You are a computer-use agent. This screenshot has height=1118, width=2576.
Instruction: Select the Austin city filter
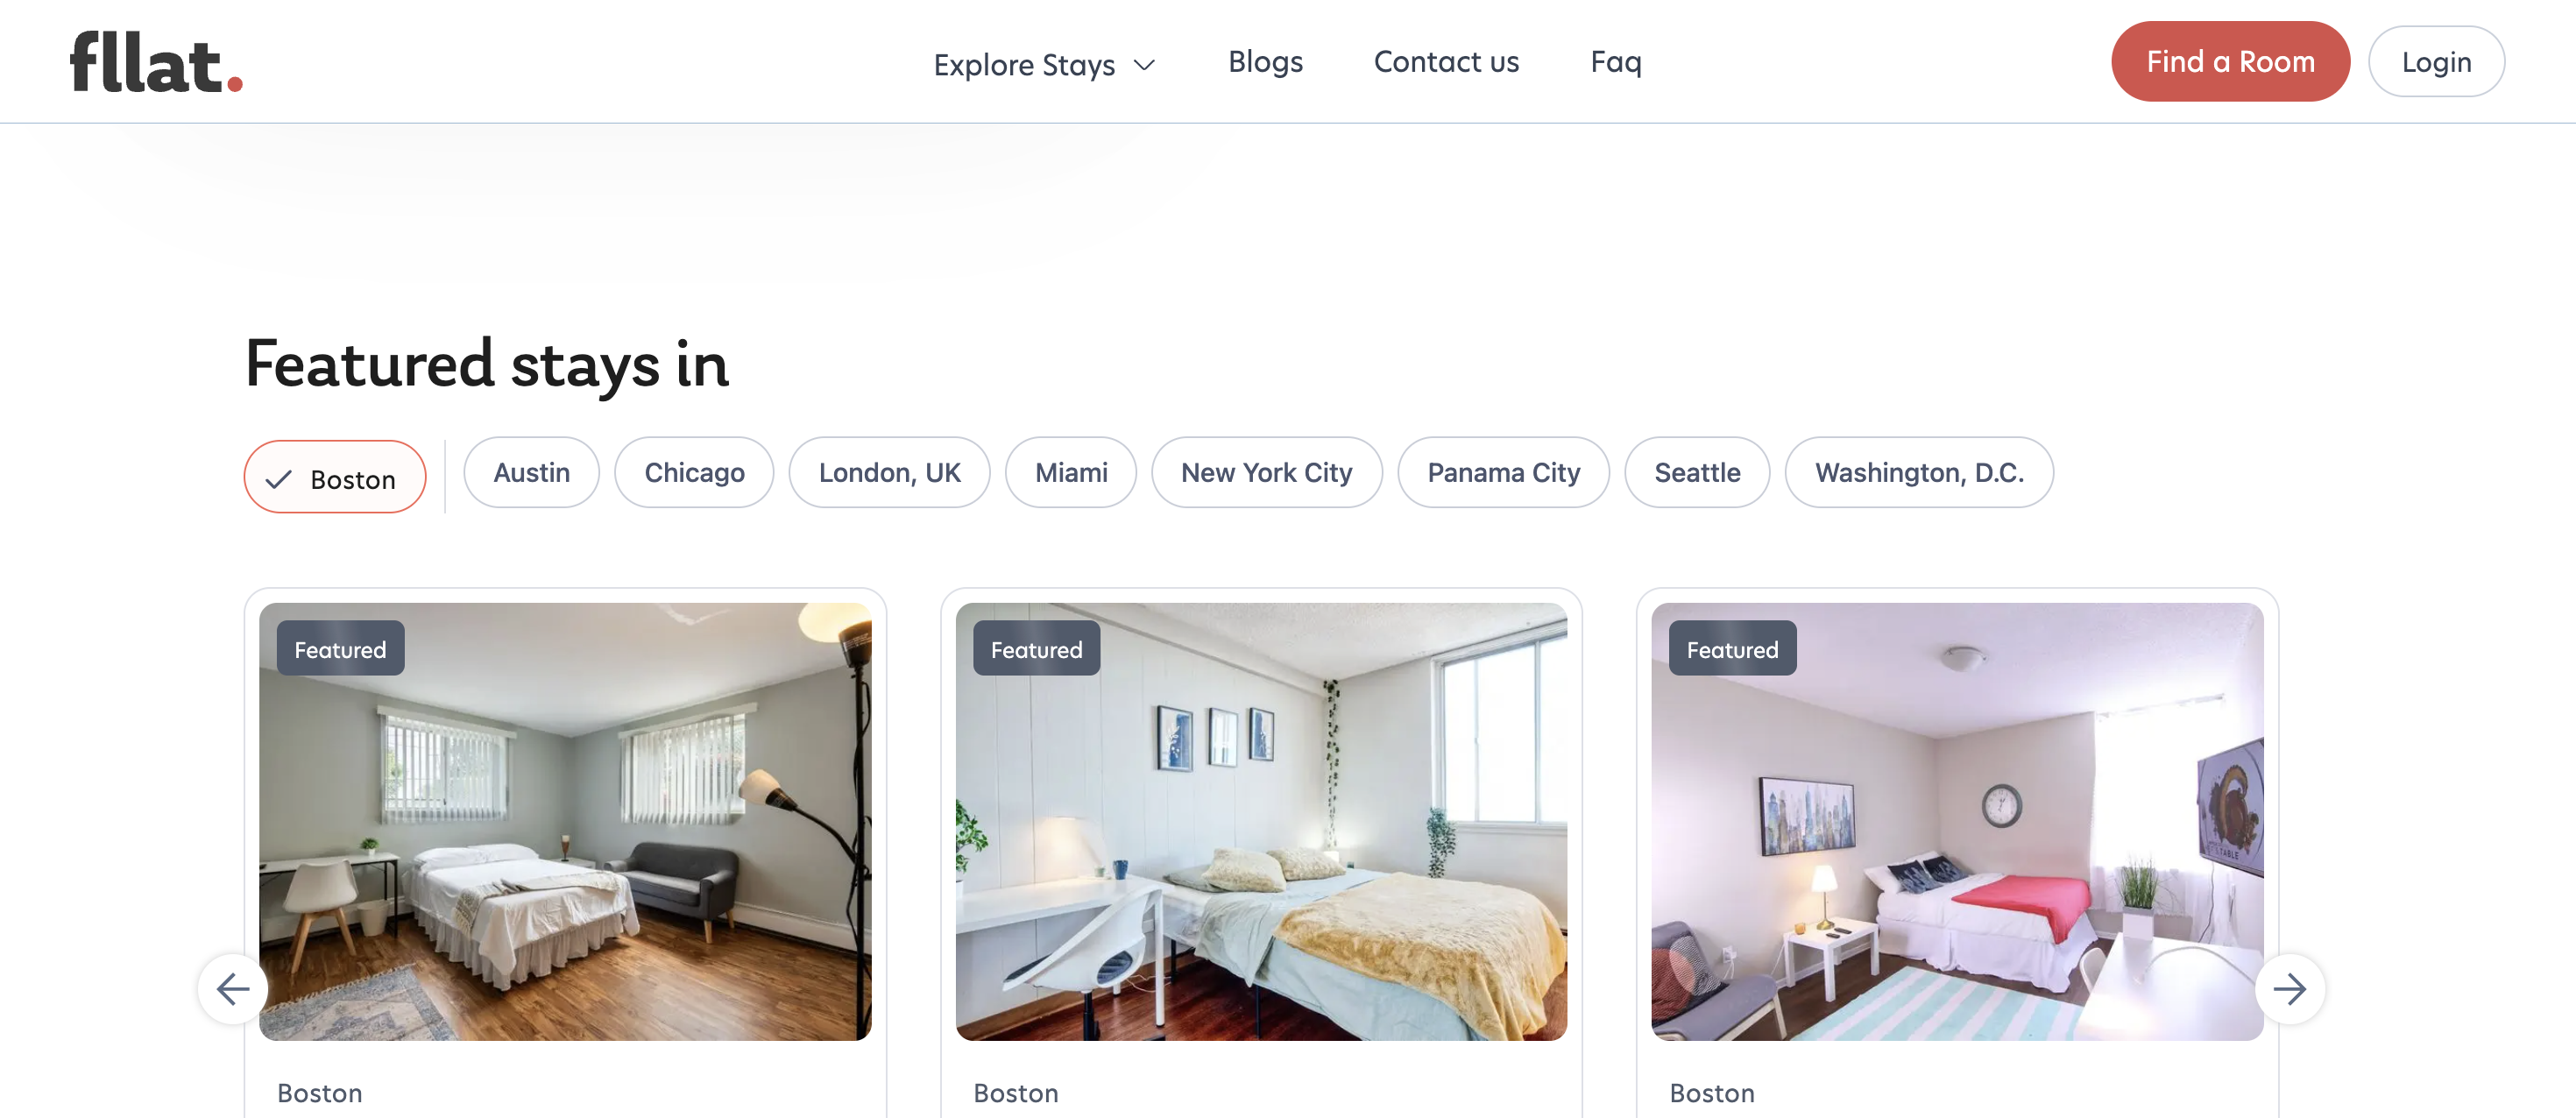(x=531, y=472)
